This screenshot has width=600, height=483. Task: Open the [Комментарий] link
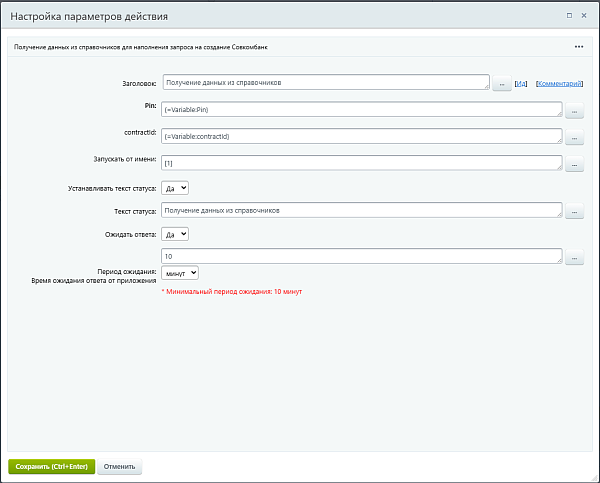[559, 83]
